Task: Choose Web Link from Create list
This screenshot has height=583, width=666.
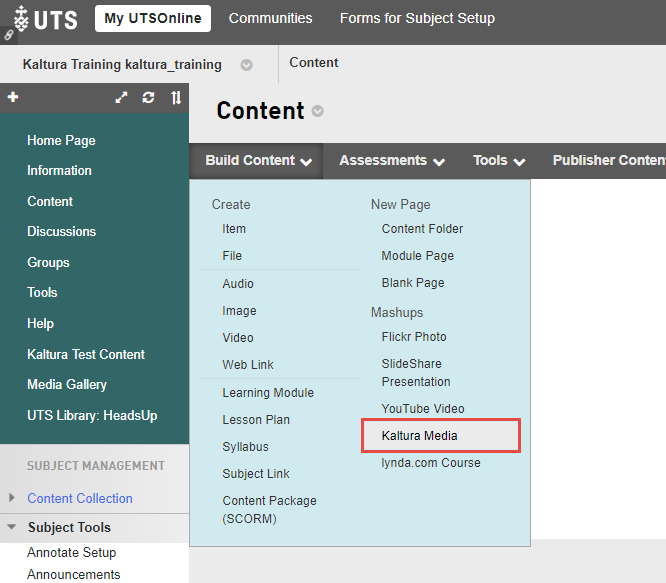Action: coord(247,365)
